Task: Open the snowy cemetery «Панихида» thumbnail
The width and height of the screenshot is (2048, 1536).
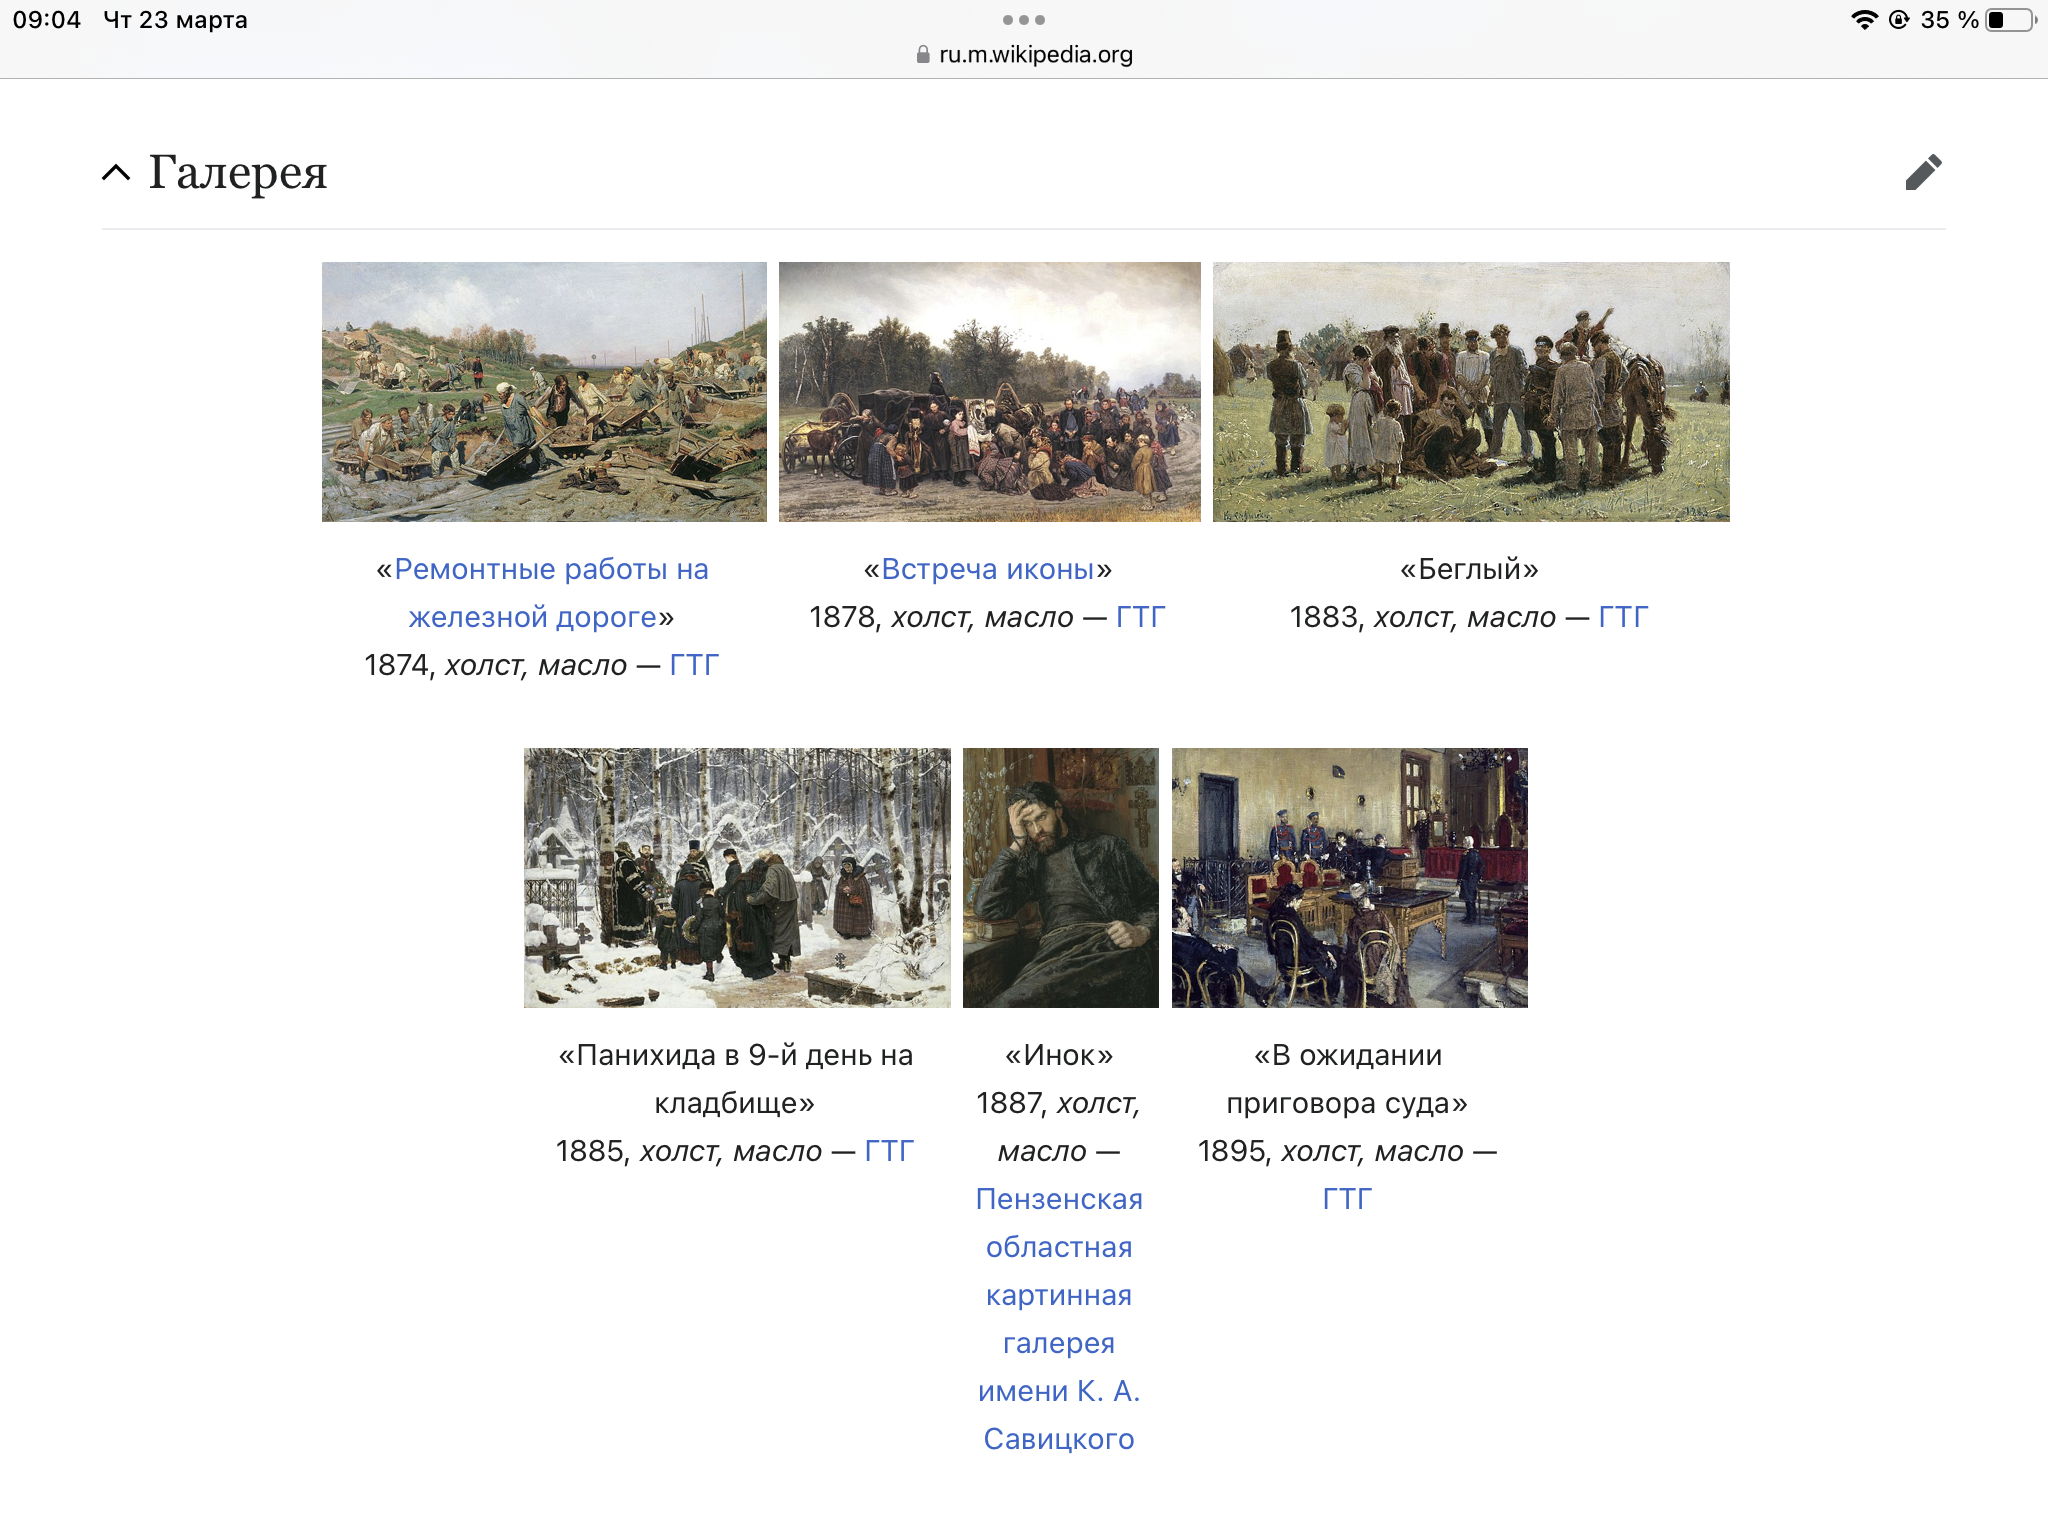Action: 737,878
